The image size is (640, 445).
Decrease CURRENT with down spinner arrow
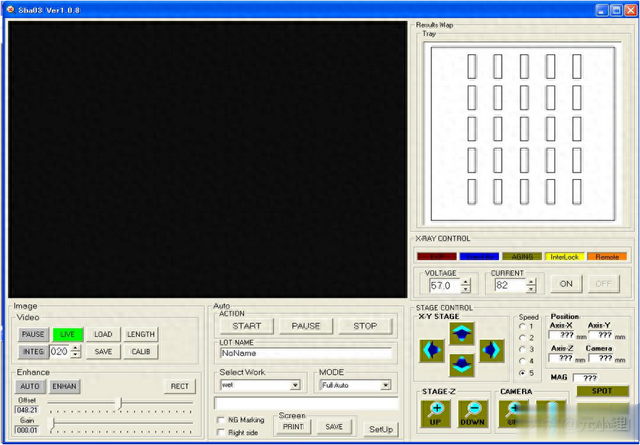(x=531, y=289)
